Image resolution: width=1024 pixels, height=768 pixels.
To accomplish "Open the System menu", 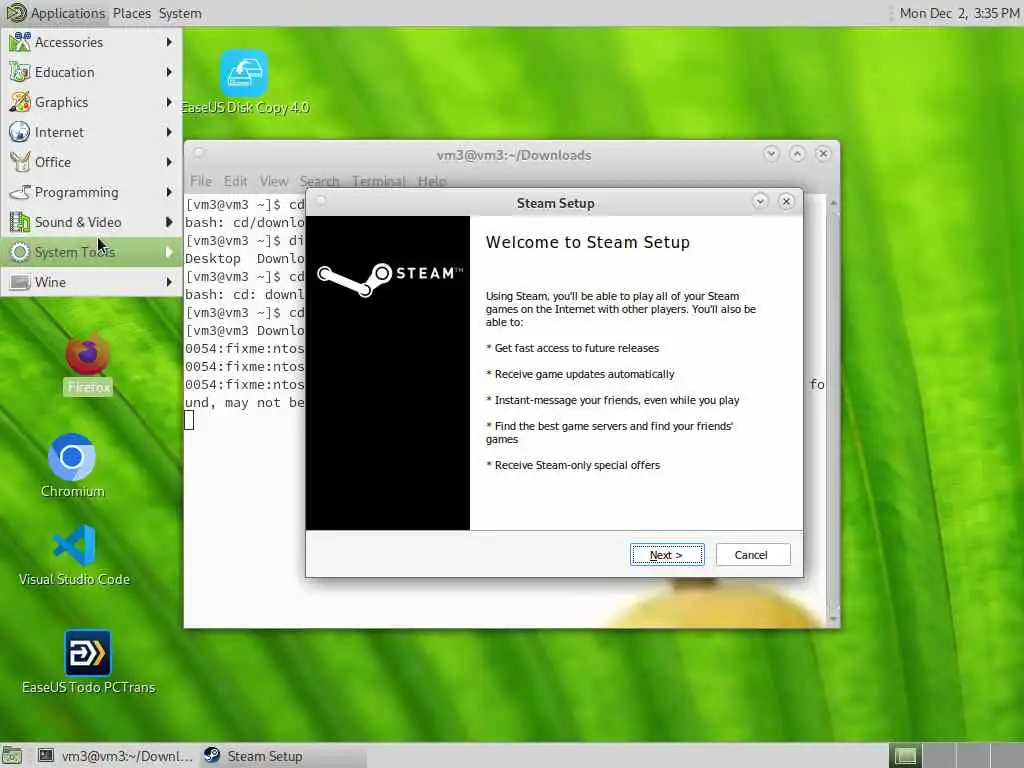I will pos(180,13).
